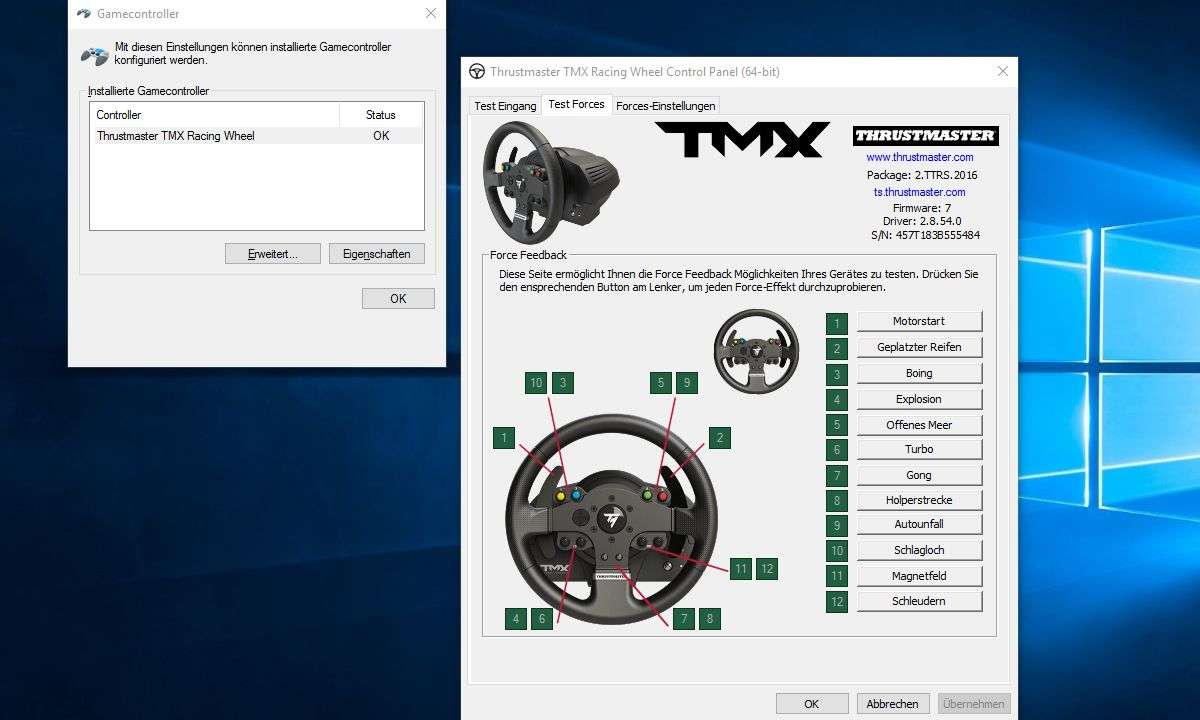Screen dimensions: 1200x720
Task: Click the green number 6 icon beside Turbo
Action: [837, 450]
